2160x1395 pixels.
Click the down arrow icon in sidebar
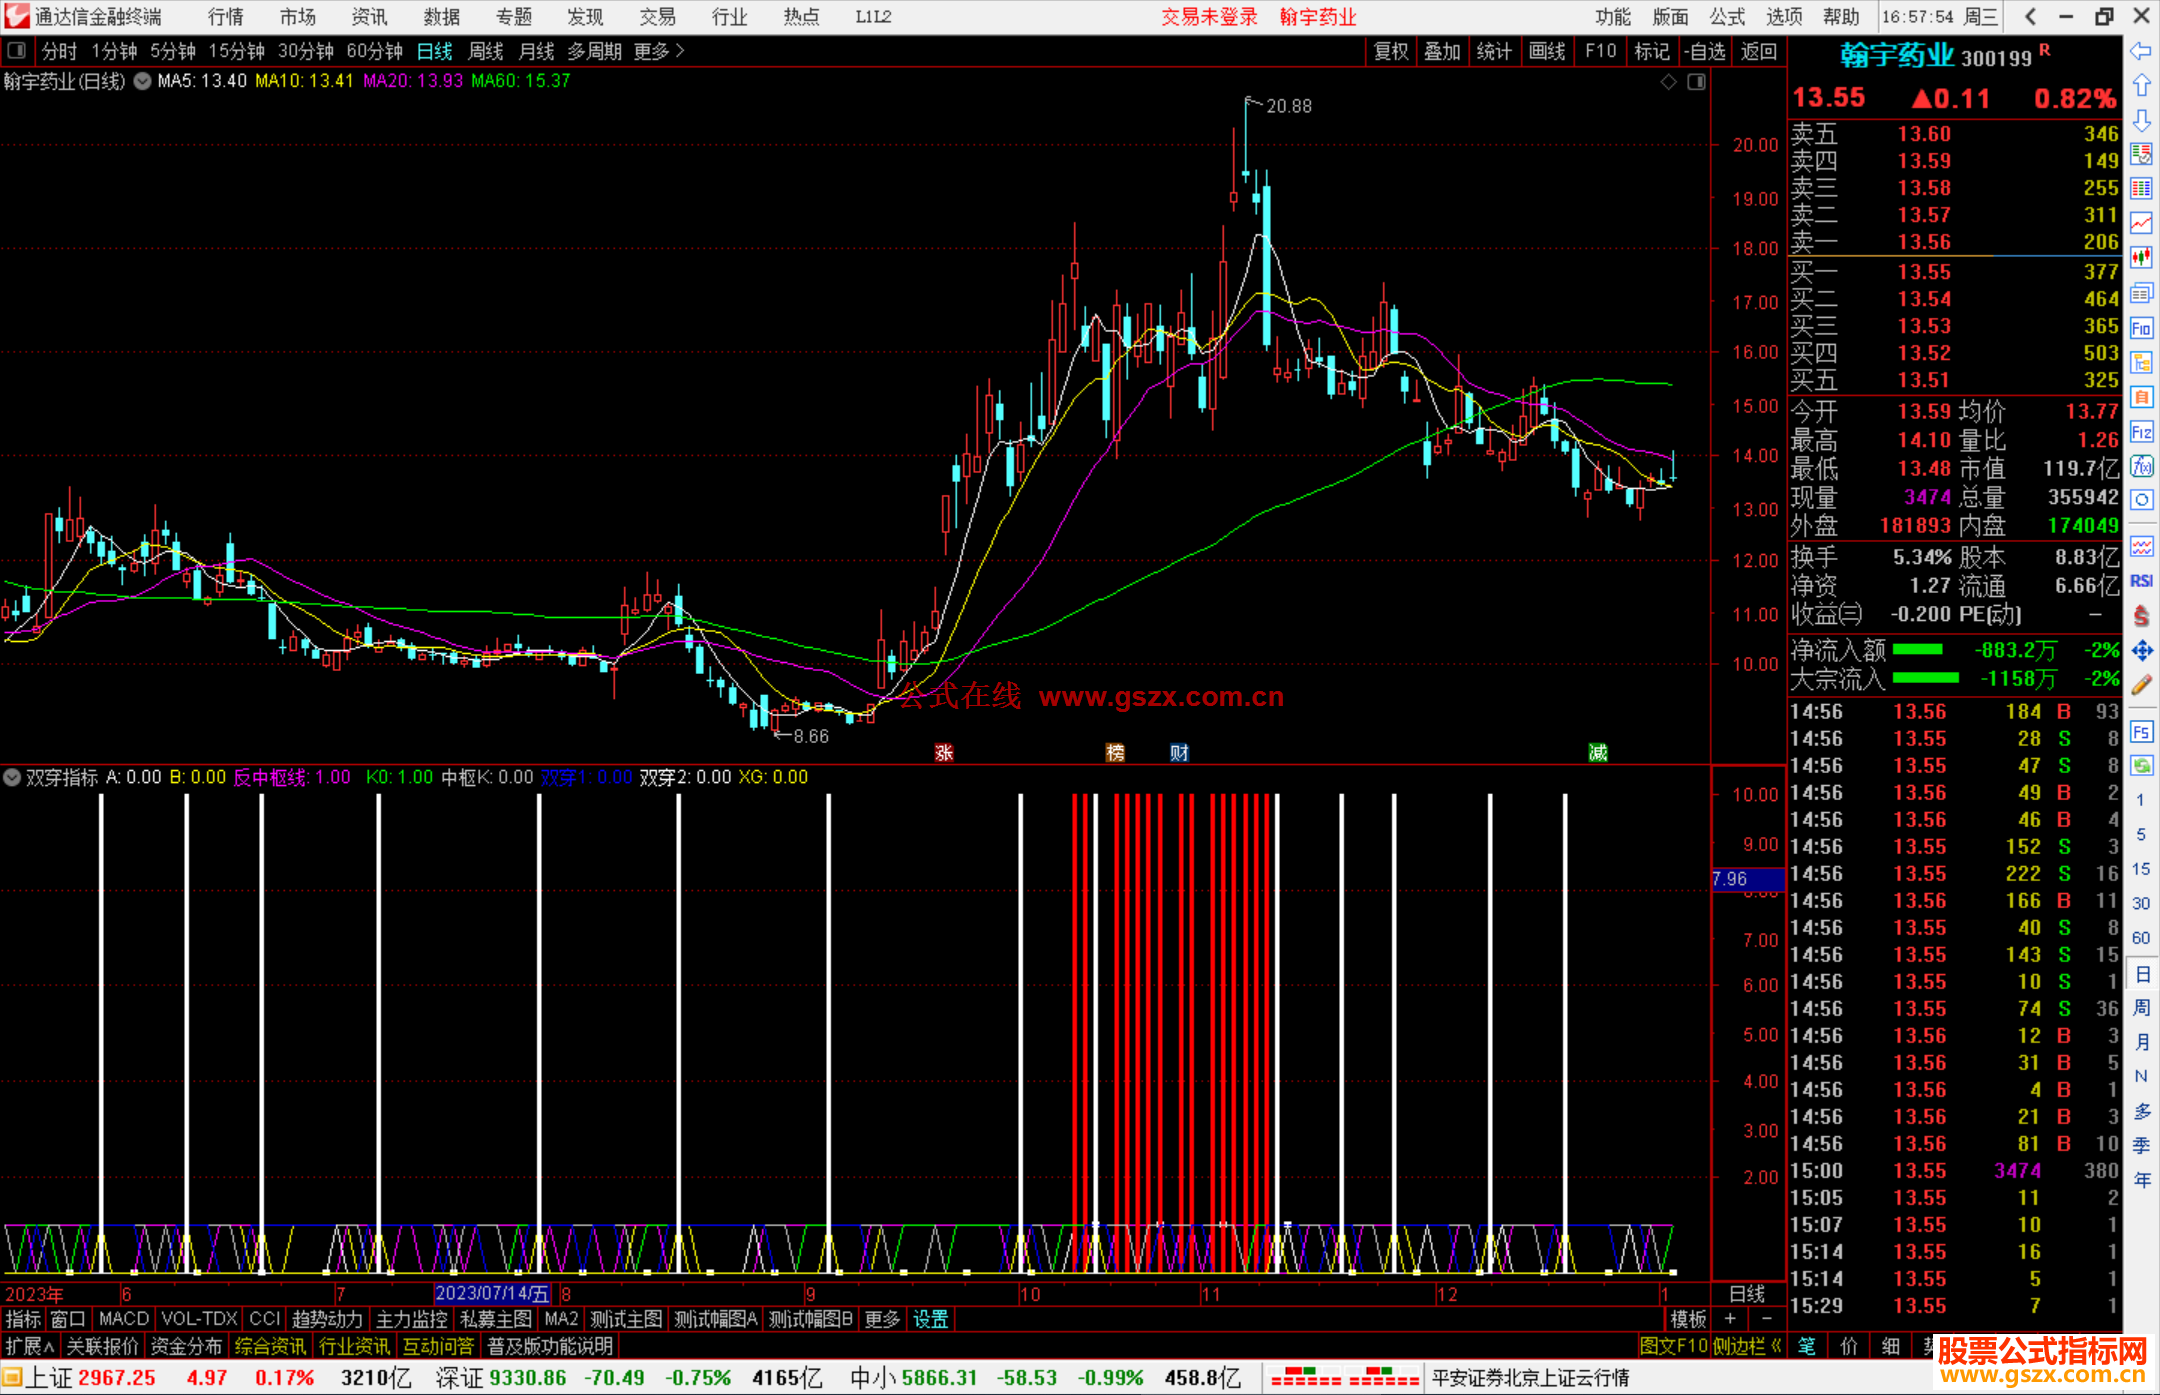[x=2141, y=120]
